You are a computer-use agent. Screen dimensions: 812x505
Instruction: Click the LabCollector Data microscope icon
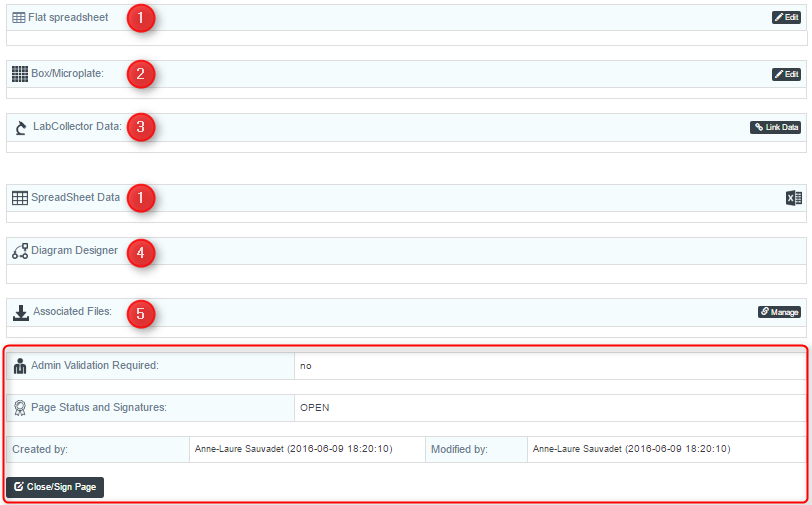click(21, 127)
